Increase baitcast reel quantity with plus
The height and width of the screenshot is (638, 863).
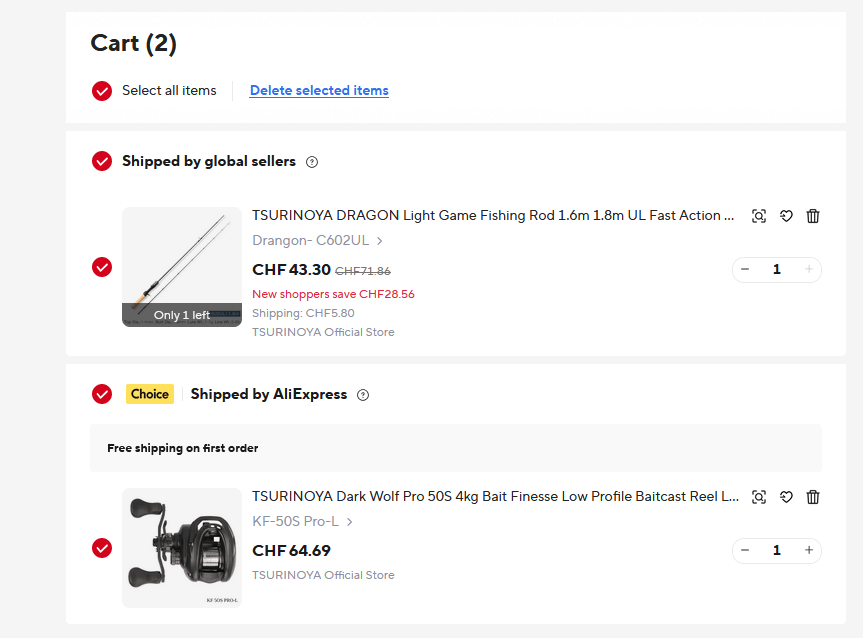click(x=809, y=550)
